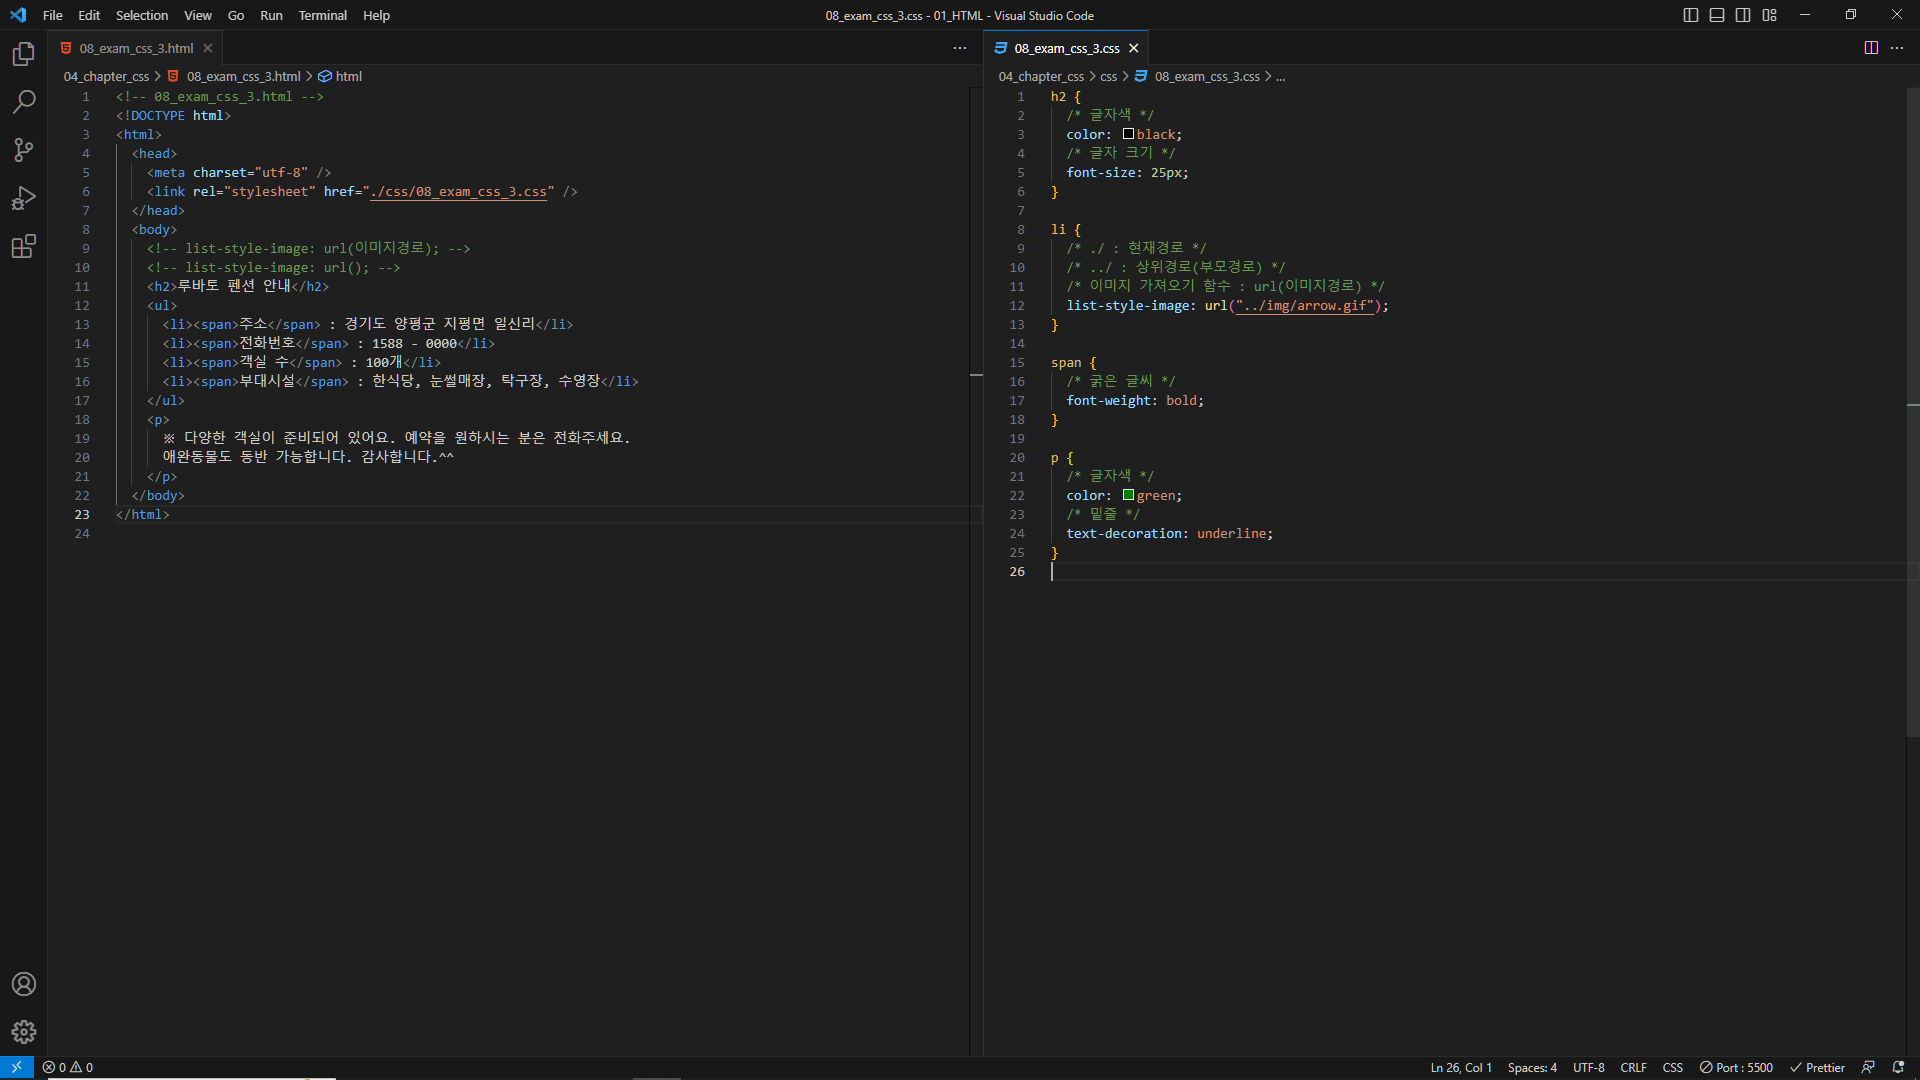Click the green color swatch
Screen dimensions: 1920x1080
(x=1128, y=495)
